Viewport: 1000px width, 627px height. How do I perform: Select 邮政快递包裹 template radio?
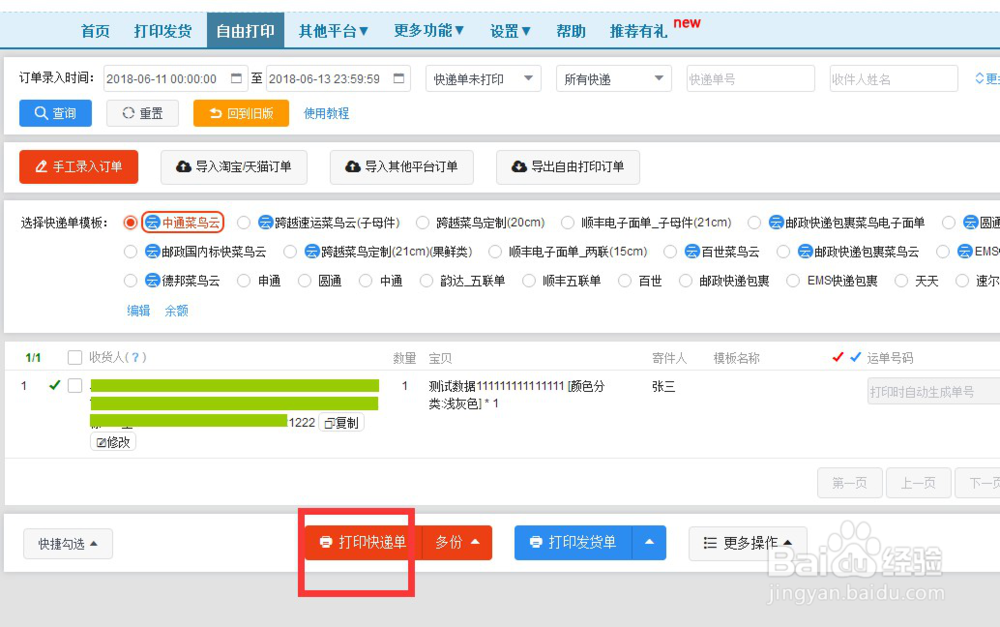(x=686, y=281)
